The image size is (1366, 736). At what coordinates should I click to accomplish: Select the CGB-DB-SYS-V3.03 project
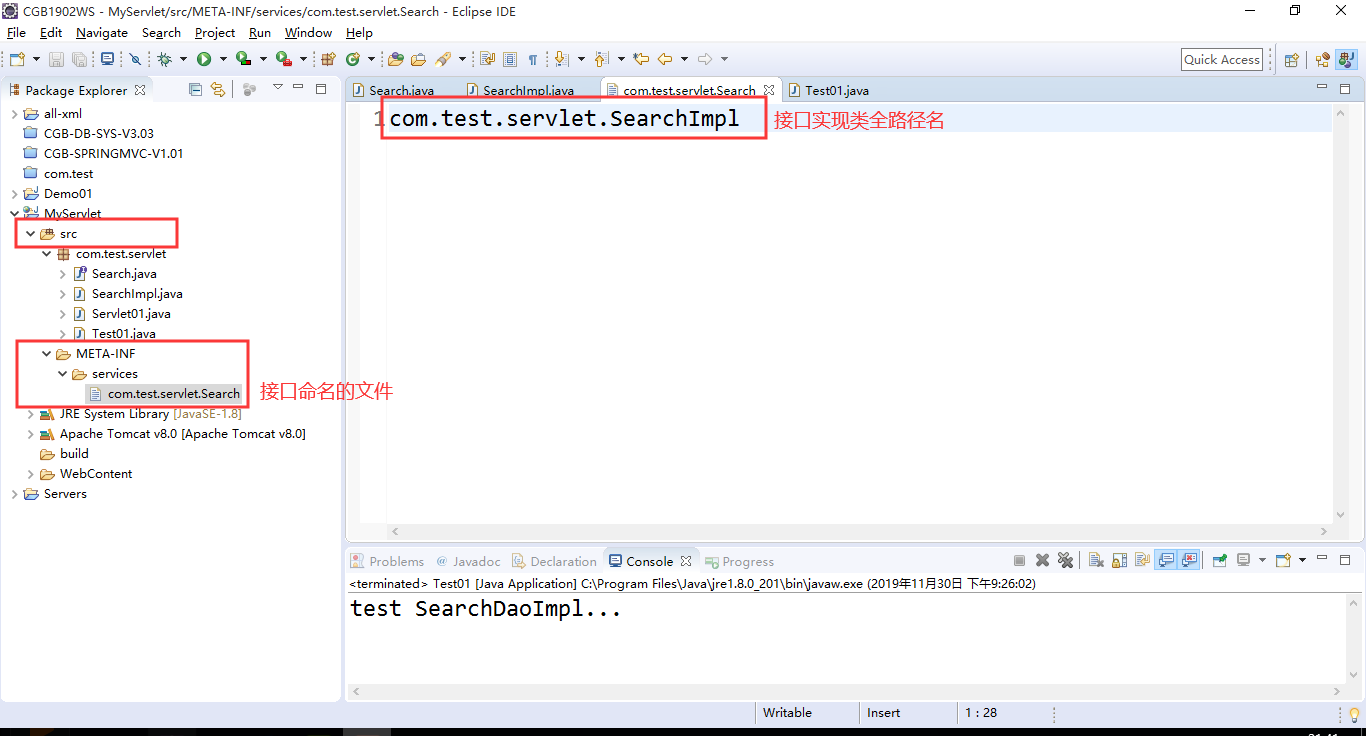pyautogui.click(x=98, y=134)
